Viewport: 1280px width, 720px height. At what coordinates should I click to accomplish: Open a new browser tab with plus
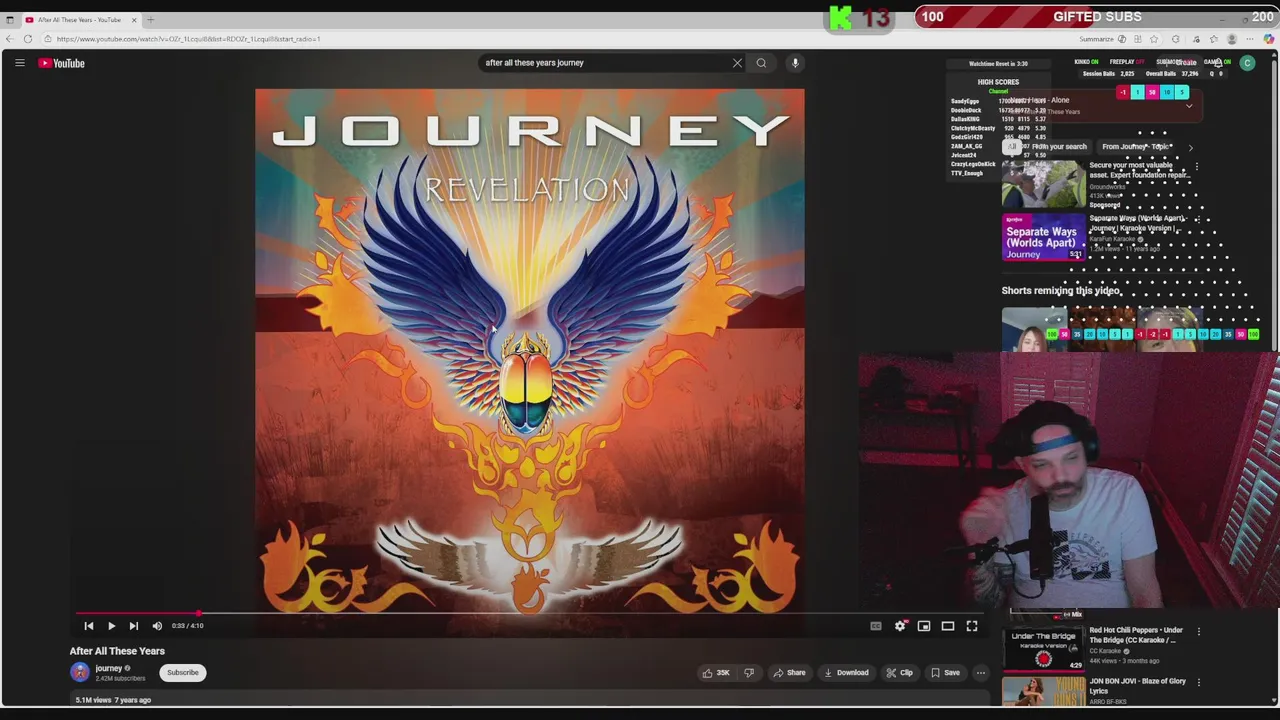pyautogui.click(x=150, y=19)
